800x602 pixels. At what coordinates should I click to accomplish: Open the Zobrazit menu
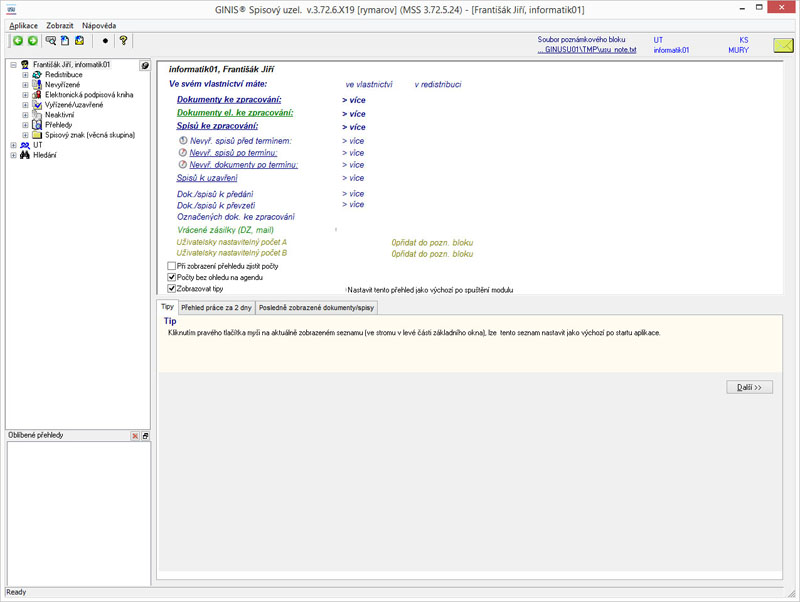(60, 26)
